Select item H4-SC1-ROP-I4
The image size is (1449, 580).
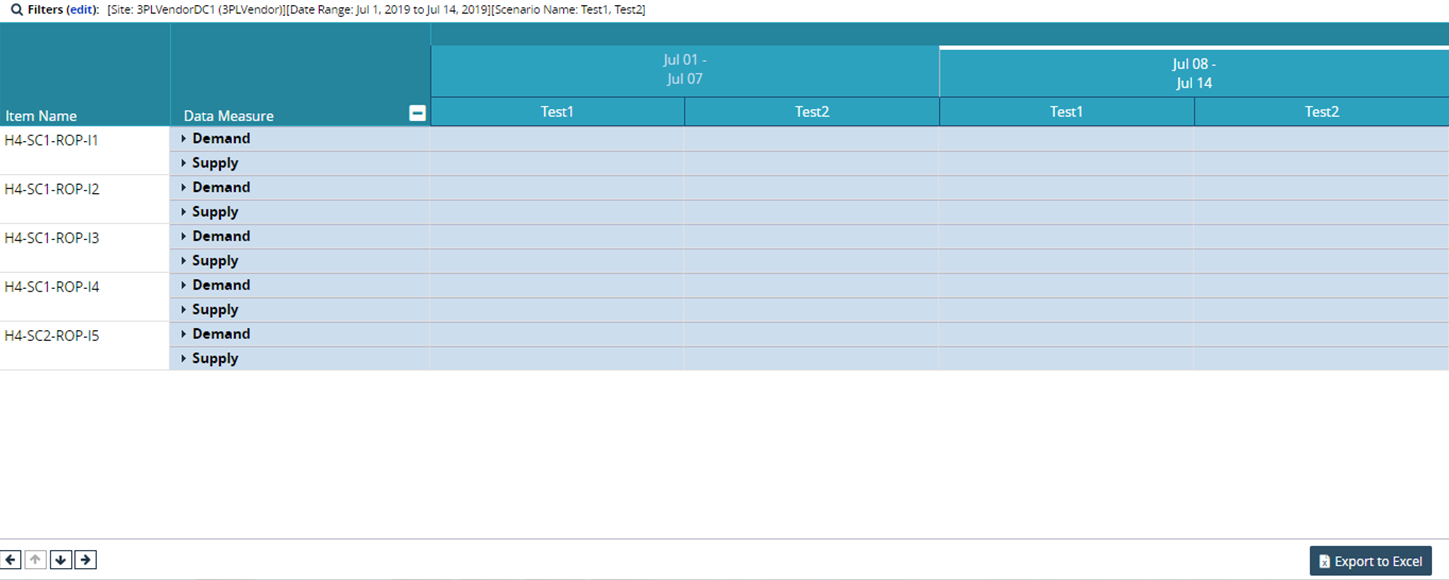[x=52, y=287]
